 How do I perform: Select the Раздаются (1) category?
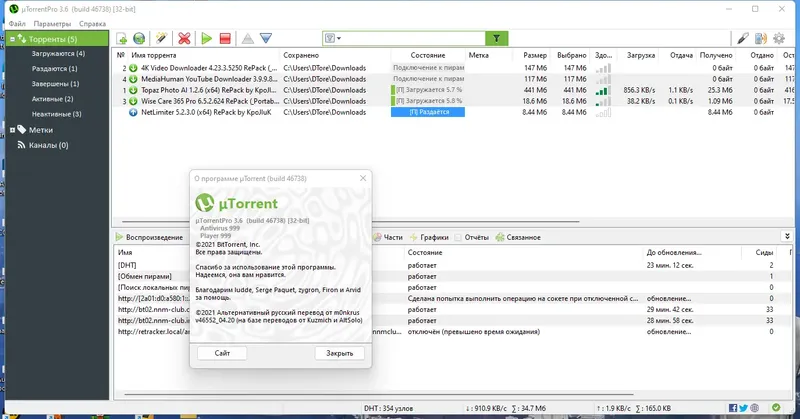pyautogui.click(x=55, y=68)
